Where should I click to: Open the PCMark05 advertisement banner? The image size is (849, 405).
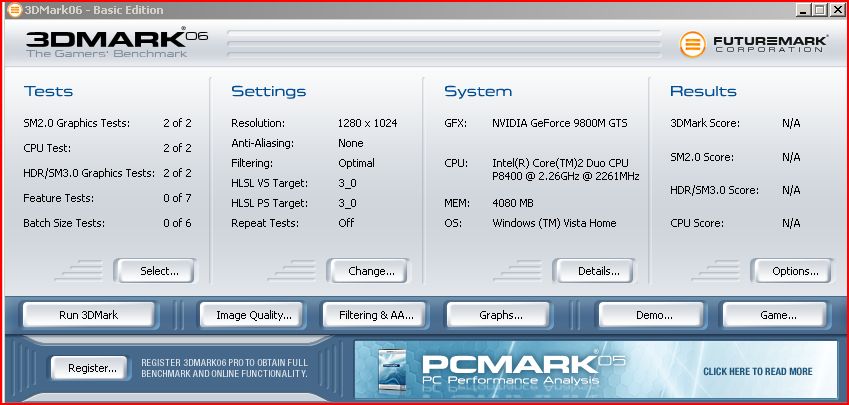596,370
